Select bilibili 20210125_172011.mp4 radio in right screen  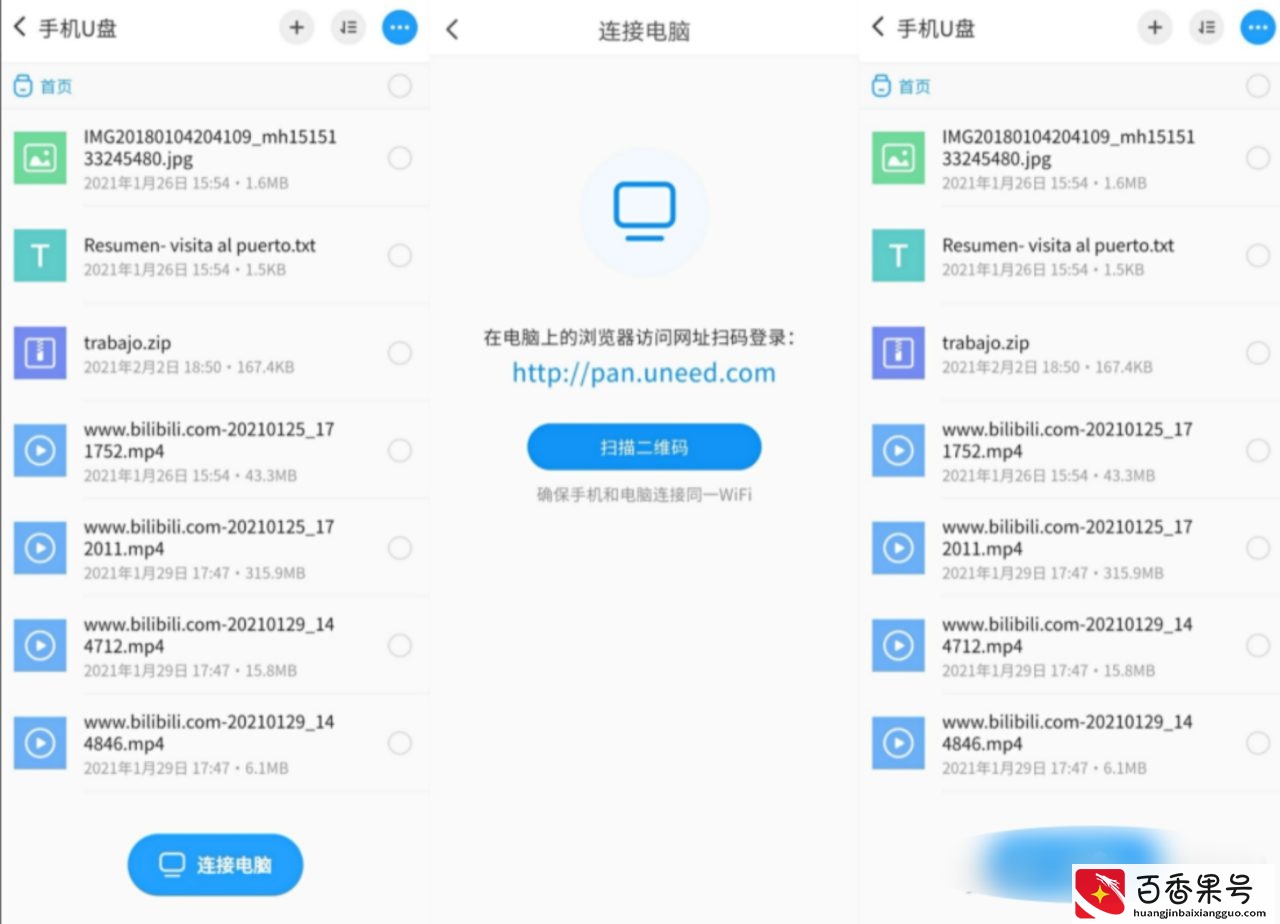click(x=1258, y=548)
